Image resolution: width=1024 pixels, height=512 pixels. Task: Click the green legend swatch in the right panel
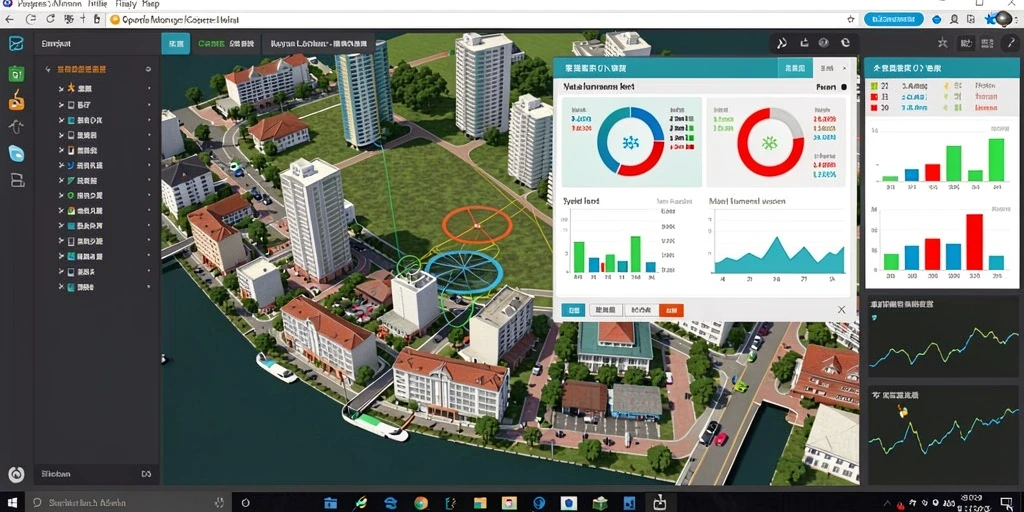(x=874, y=86)
